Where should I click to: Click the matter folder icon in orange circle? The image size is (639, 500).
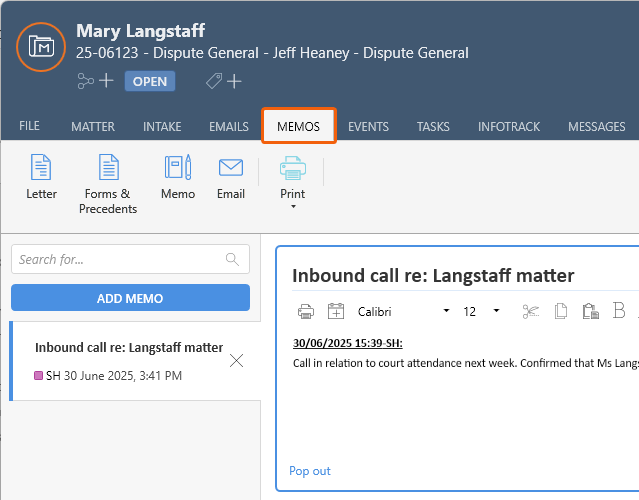click(x=41, y=47)
